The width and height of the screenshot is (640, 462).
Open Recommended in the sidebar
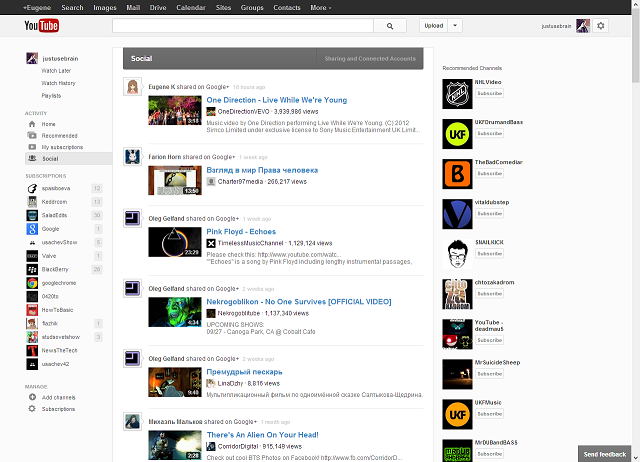pyautogui.click(x=59, y=135)
